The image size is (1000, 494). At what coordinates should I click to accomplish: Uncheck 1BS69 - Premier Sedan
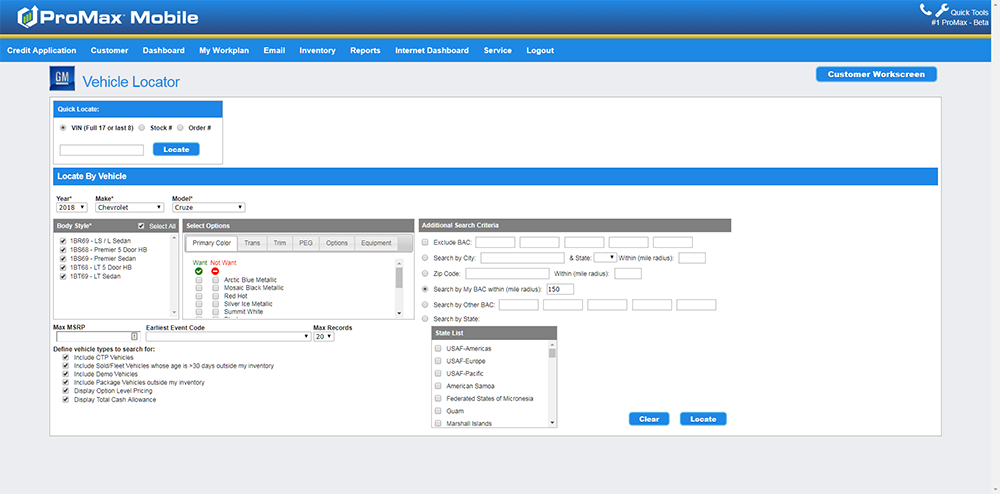coord(62,259)
